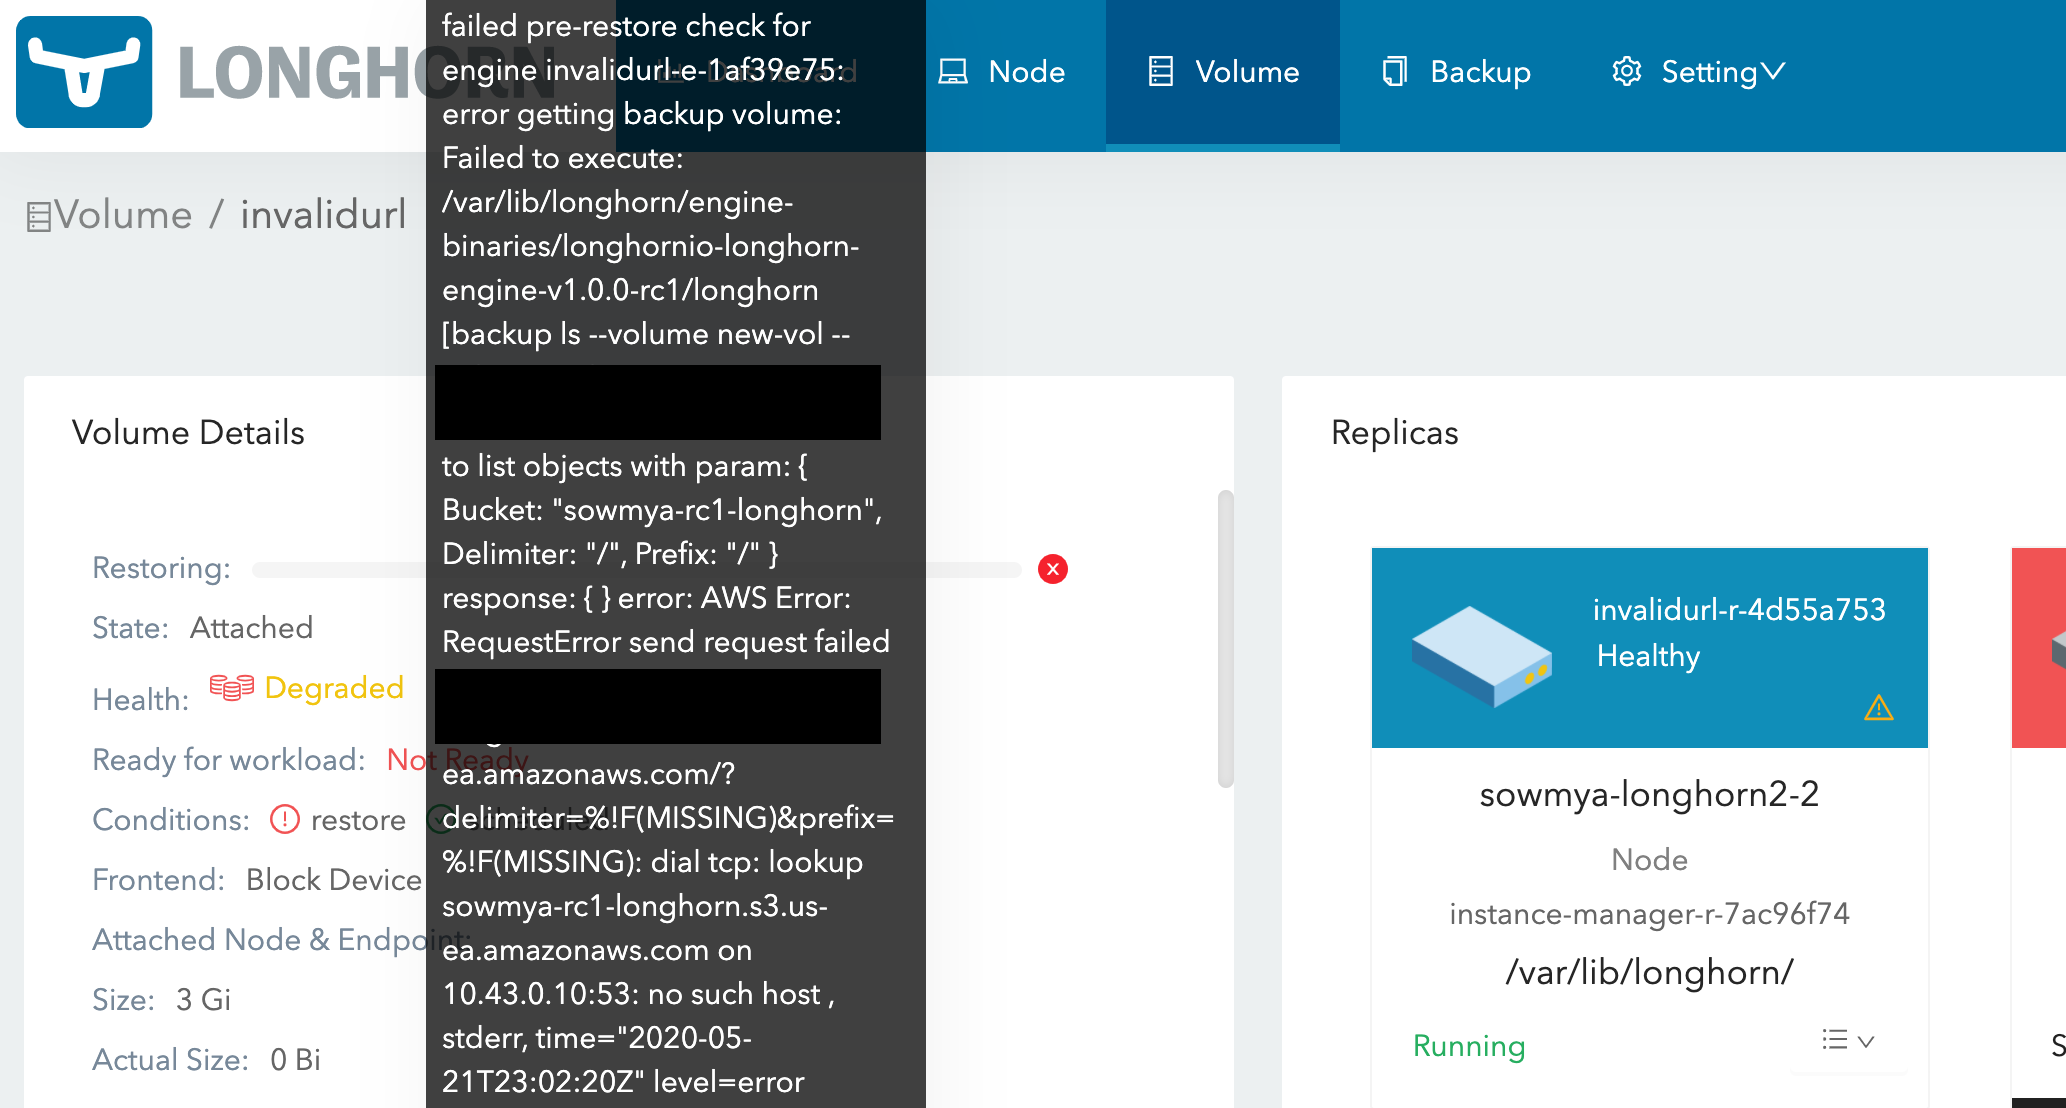Click the blue replica disk image
This screenshot has height=1108, width=2066.
click(1481, 656)
